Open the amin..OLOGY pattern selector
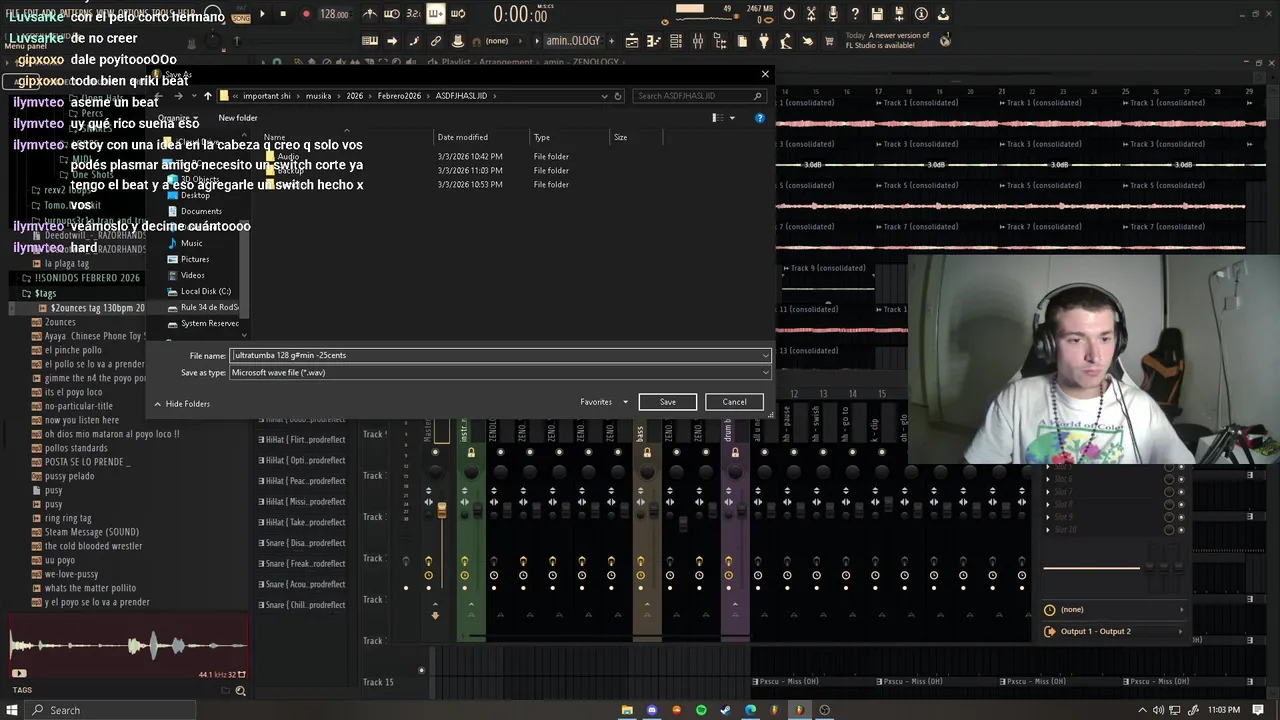The width and height of the screenshot is (1280, 720). coord(573,41)
